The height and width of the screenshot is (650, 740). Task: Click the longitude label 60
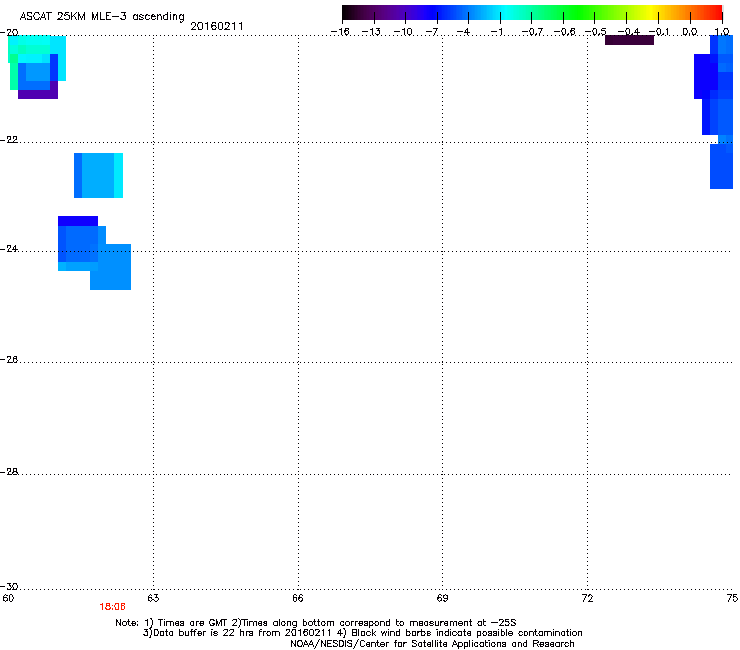(x=8, y=598)
